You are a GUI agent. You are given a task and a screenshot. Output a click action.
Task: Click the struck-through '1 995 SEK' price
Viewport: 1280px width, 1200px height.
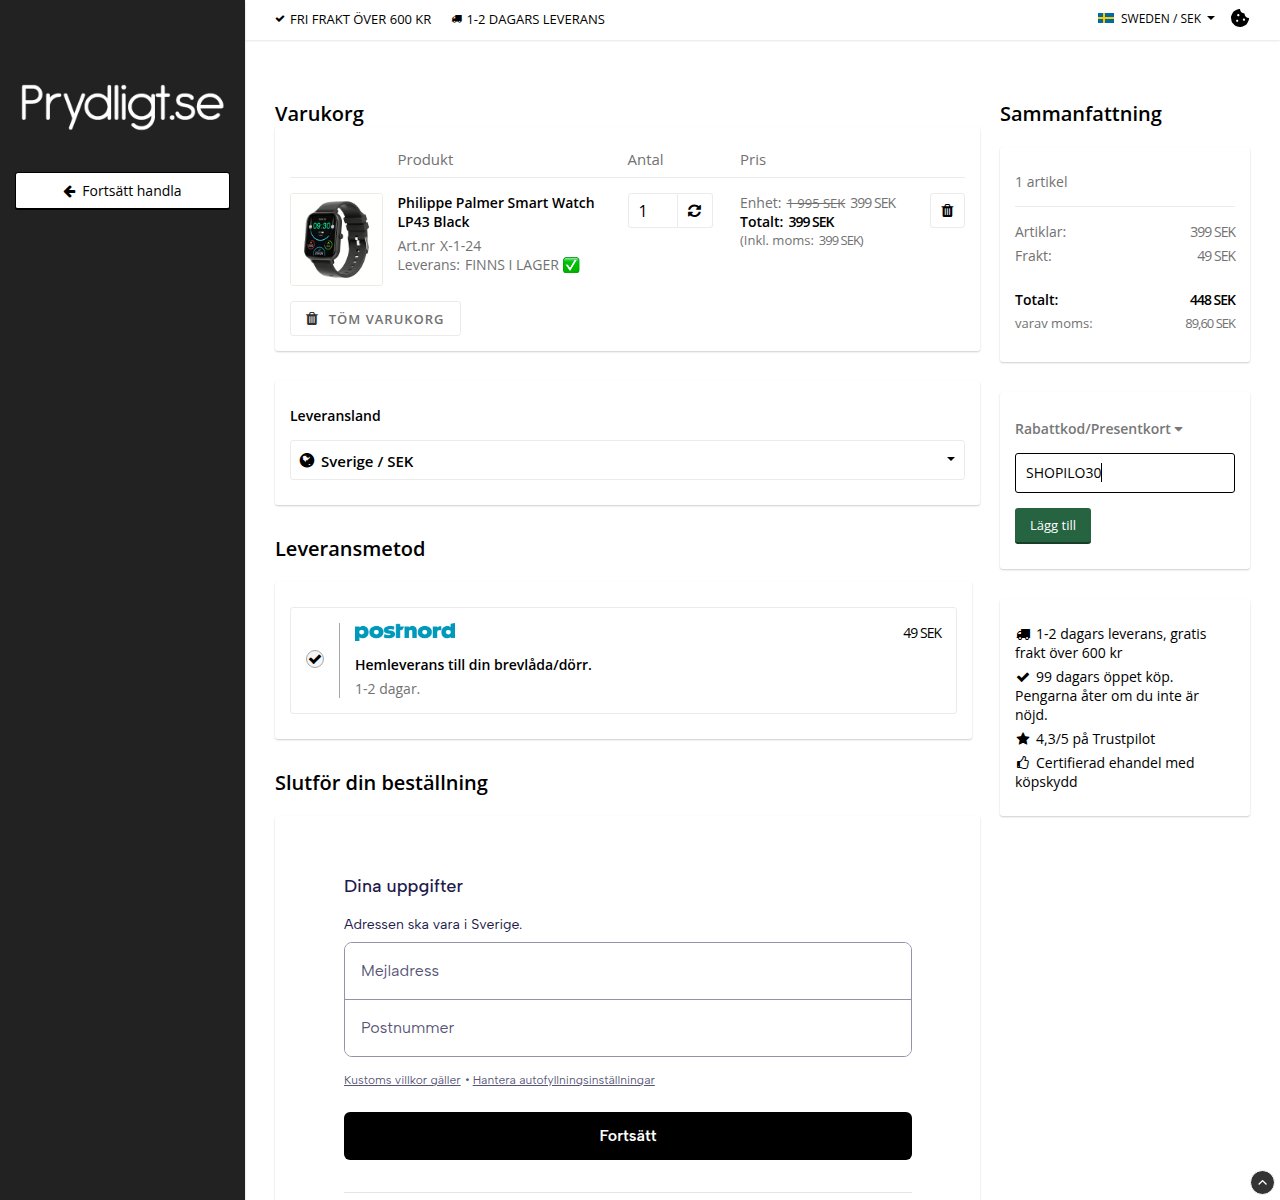click(816, 203)
